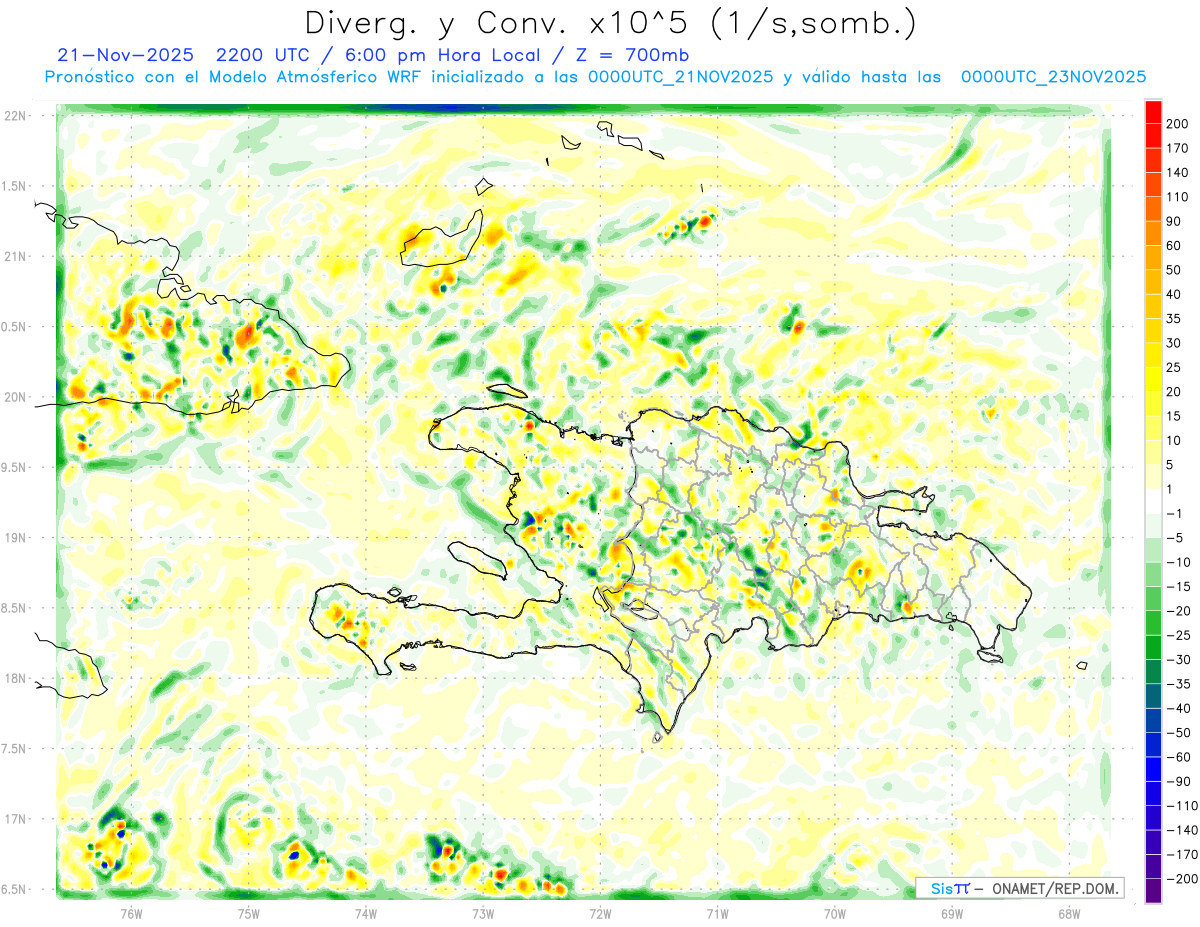Click the positive "35" color bar value

[1175, 319]
